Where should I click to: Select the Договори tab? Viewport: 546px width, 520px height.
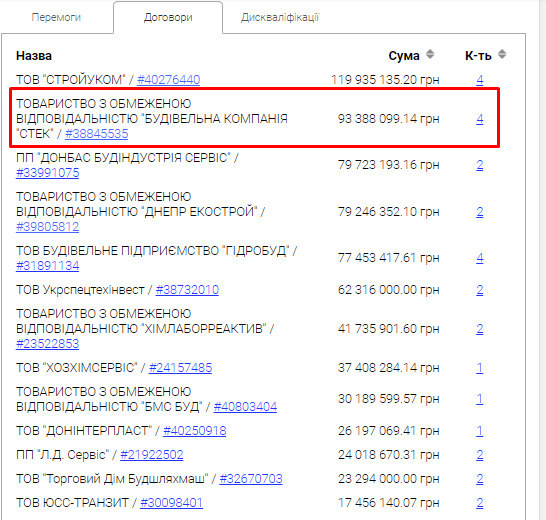pyautogui.click(x=168, y=17)
